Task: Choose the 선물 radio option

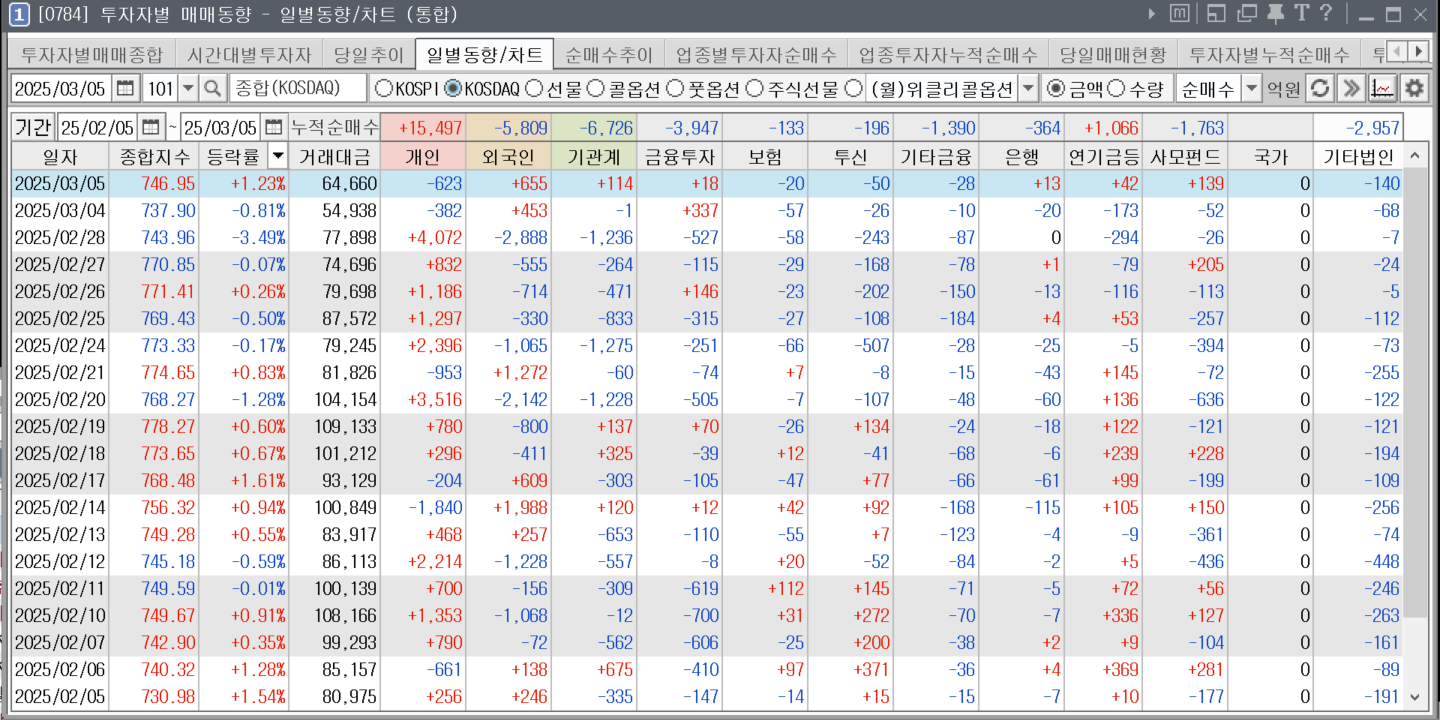Action: 535,88
